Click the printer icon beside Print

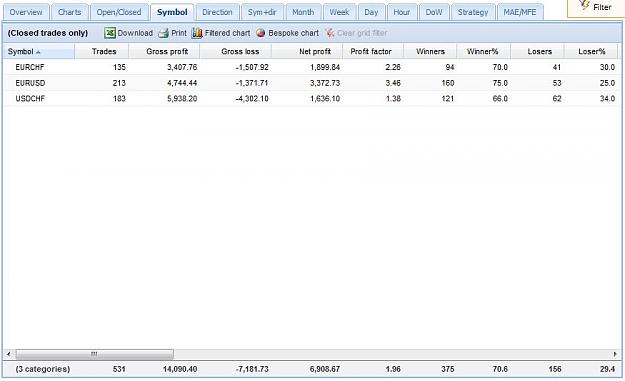[x=163, y=33]
